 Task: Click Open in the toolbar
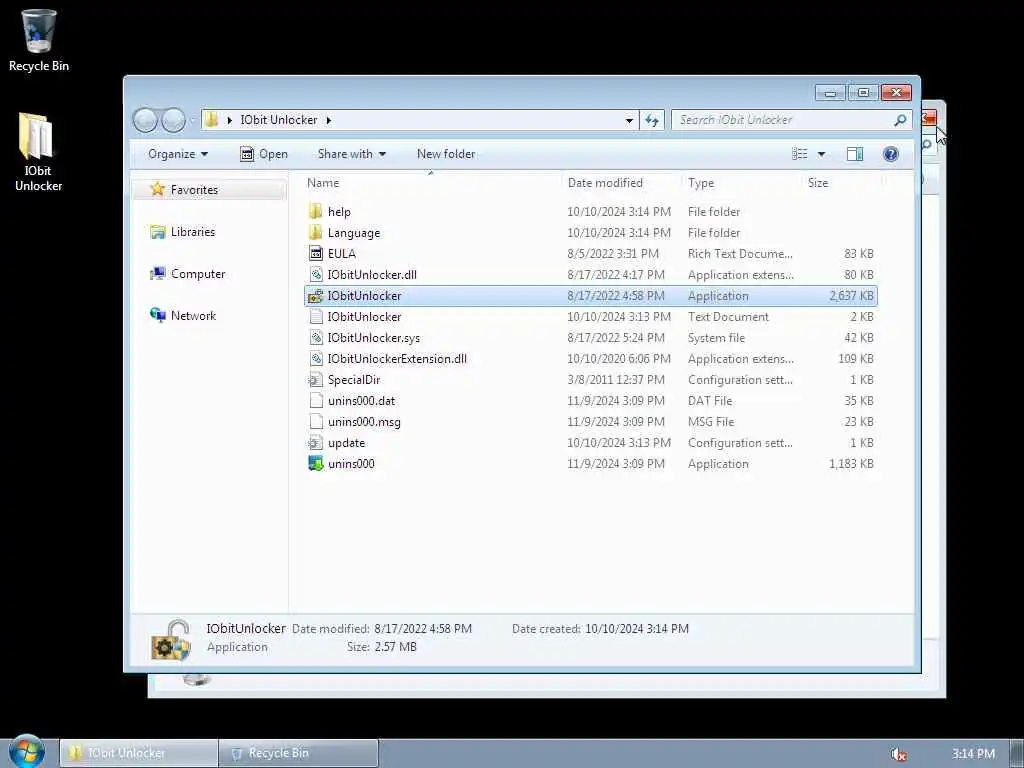[264, 154]
